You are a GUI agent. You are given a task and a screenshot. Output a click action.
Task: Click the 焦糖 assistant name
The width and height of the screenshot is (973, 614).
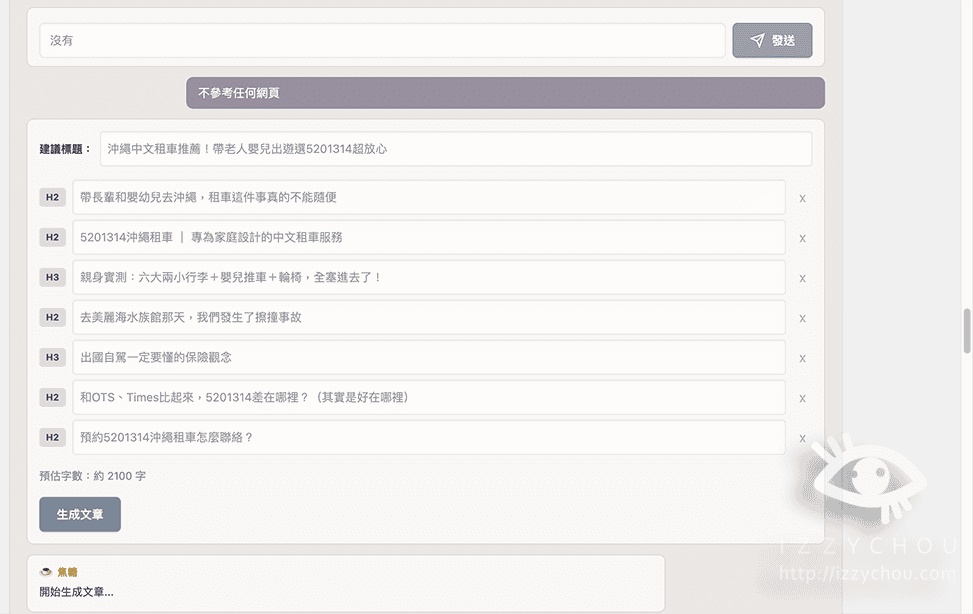tap(67, 572)
